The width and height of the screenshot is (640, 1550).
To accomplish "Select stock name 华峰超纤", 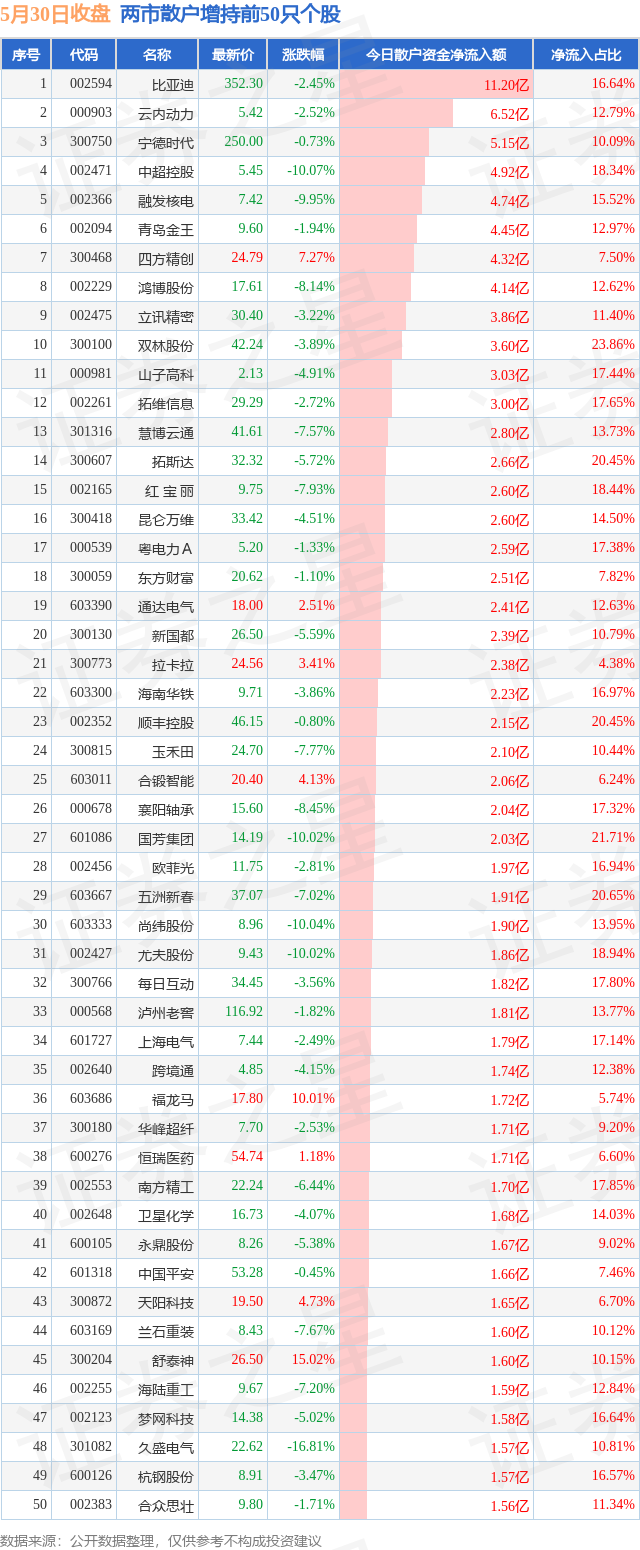I will [166, 1128].
